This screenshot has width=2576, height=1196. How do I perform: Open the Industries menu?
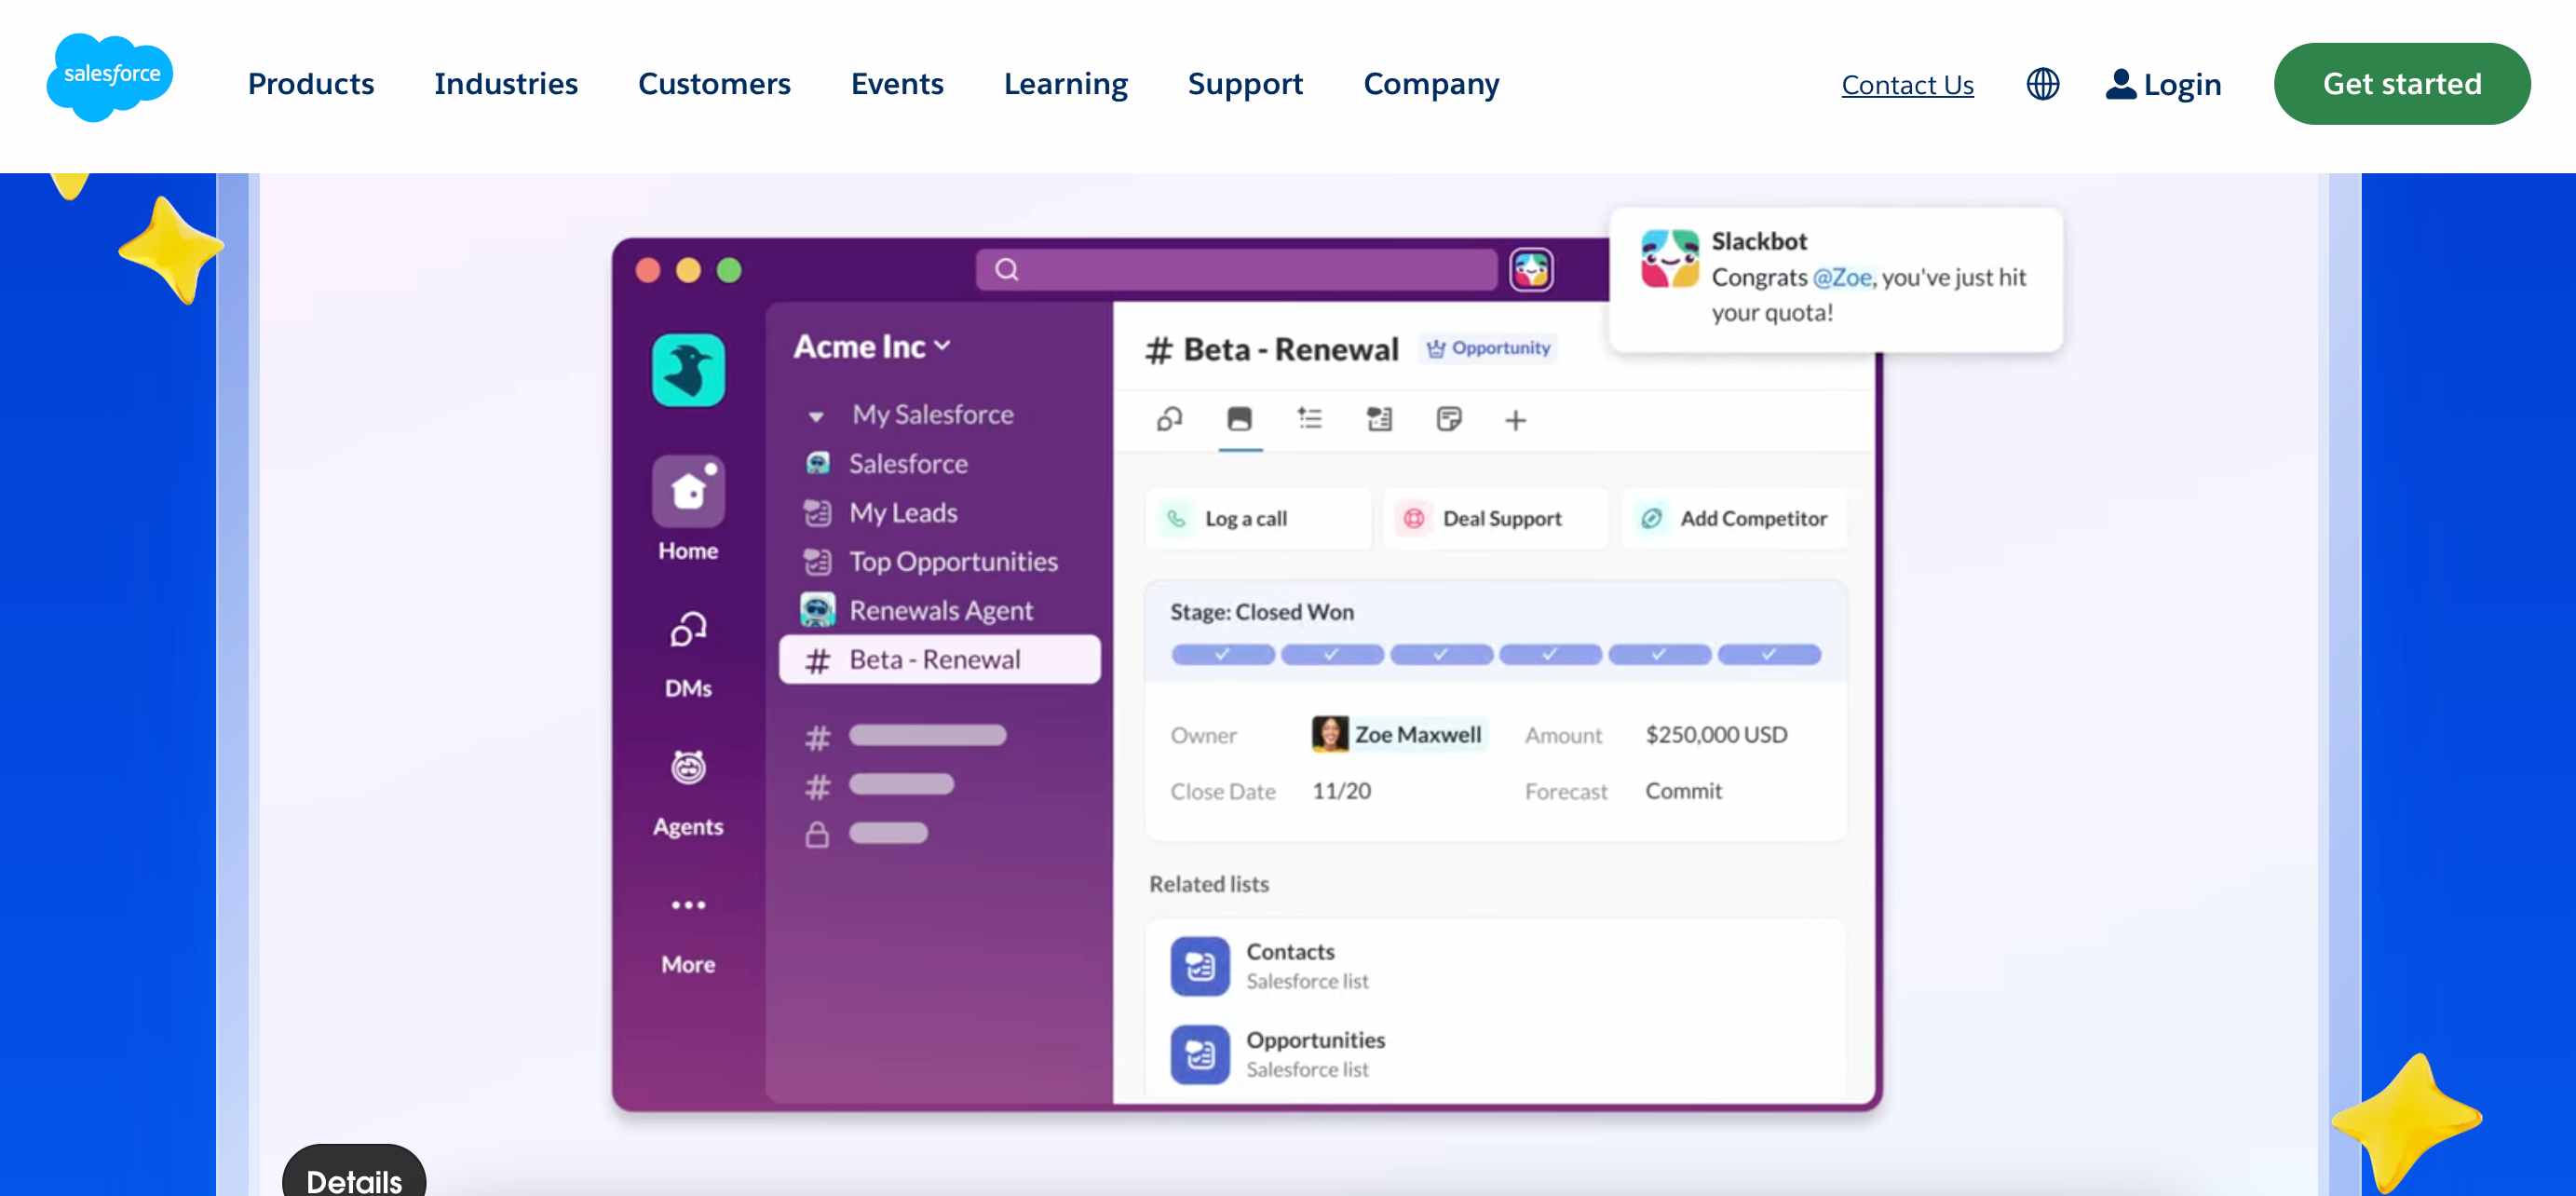(x=506, y=84)
